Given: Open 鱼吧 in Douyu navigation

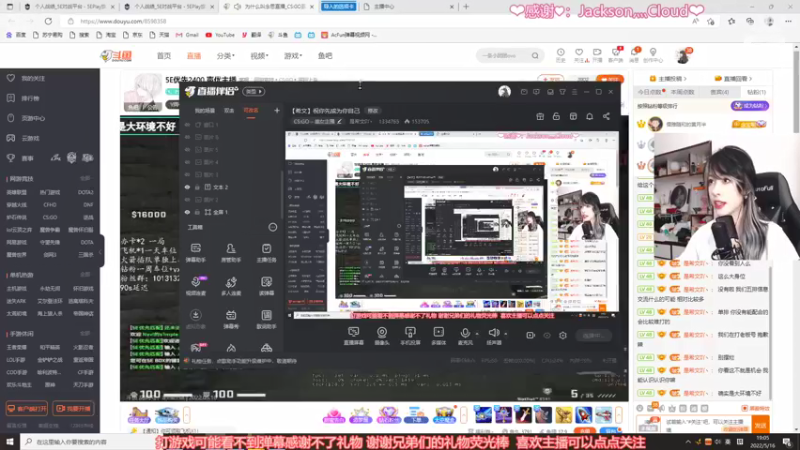Looking at the screenshot, I should pos(325,56).
